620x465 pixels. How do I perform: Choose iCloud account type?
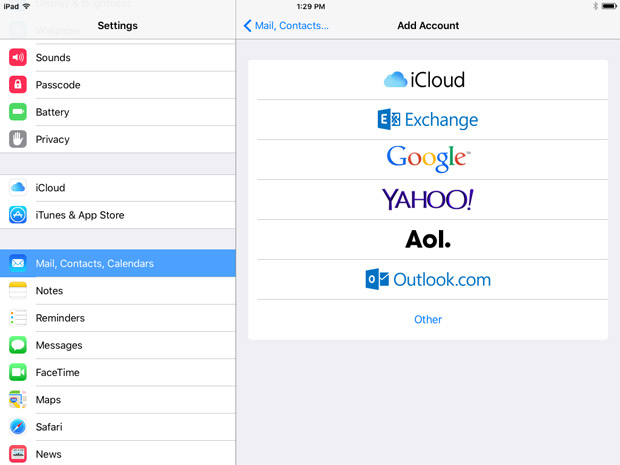pyautogui.click(x=428, y=80)
